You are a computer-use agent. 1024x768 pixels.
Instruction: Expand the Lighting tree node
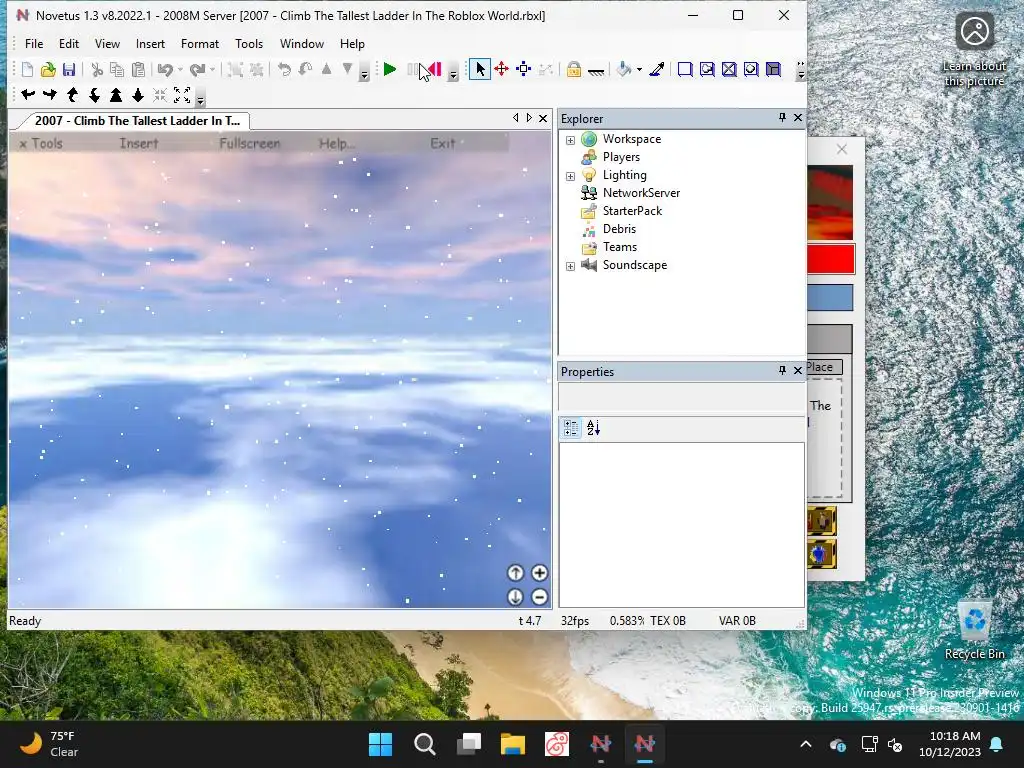[570, 176]
